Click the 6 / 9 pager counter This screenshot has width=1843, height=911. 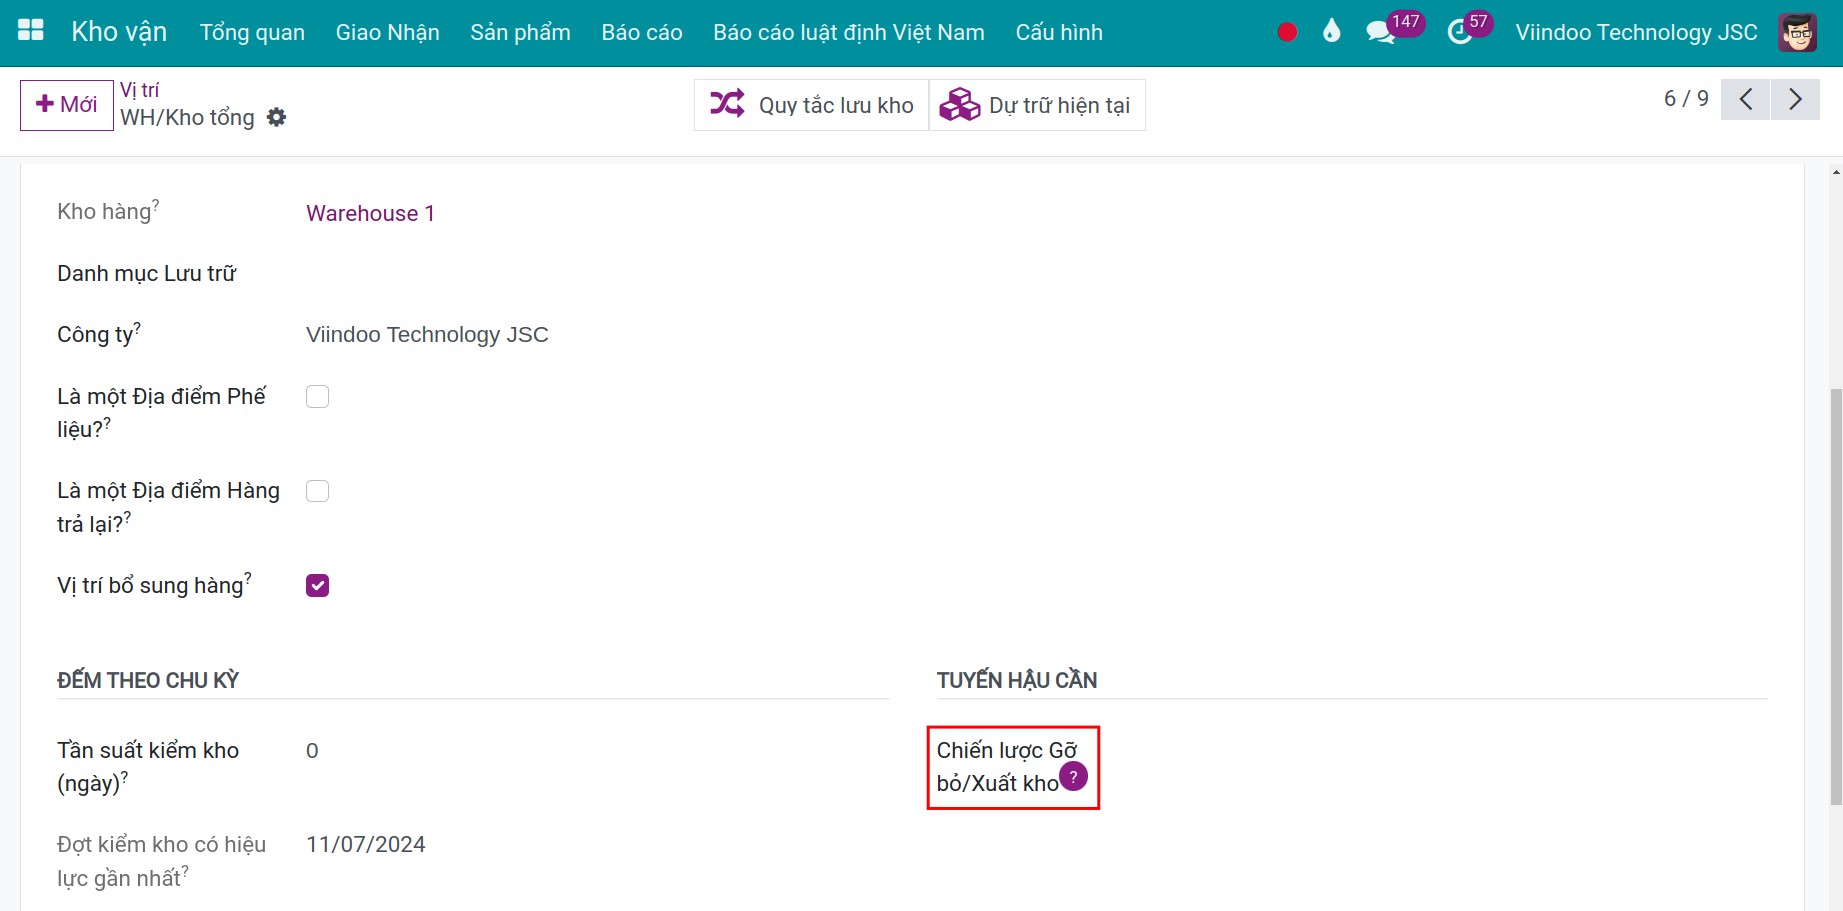pos(1686,99)
